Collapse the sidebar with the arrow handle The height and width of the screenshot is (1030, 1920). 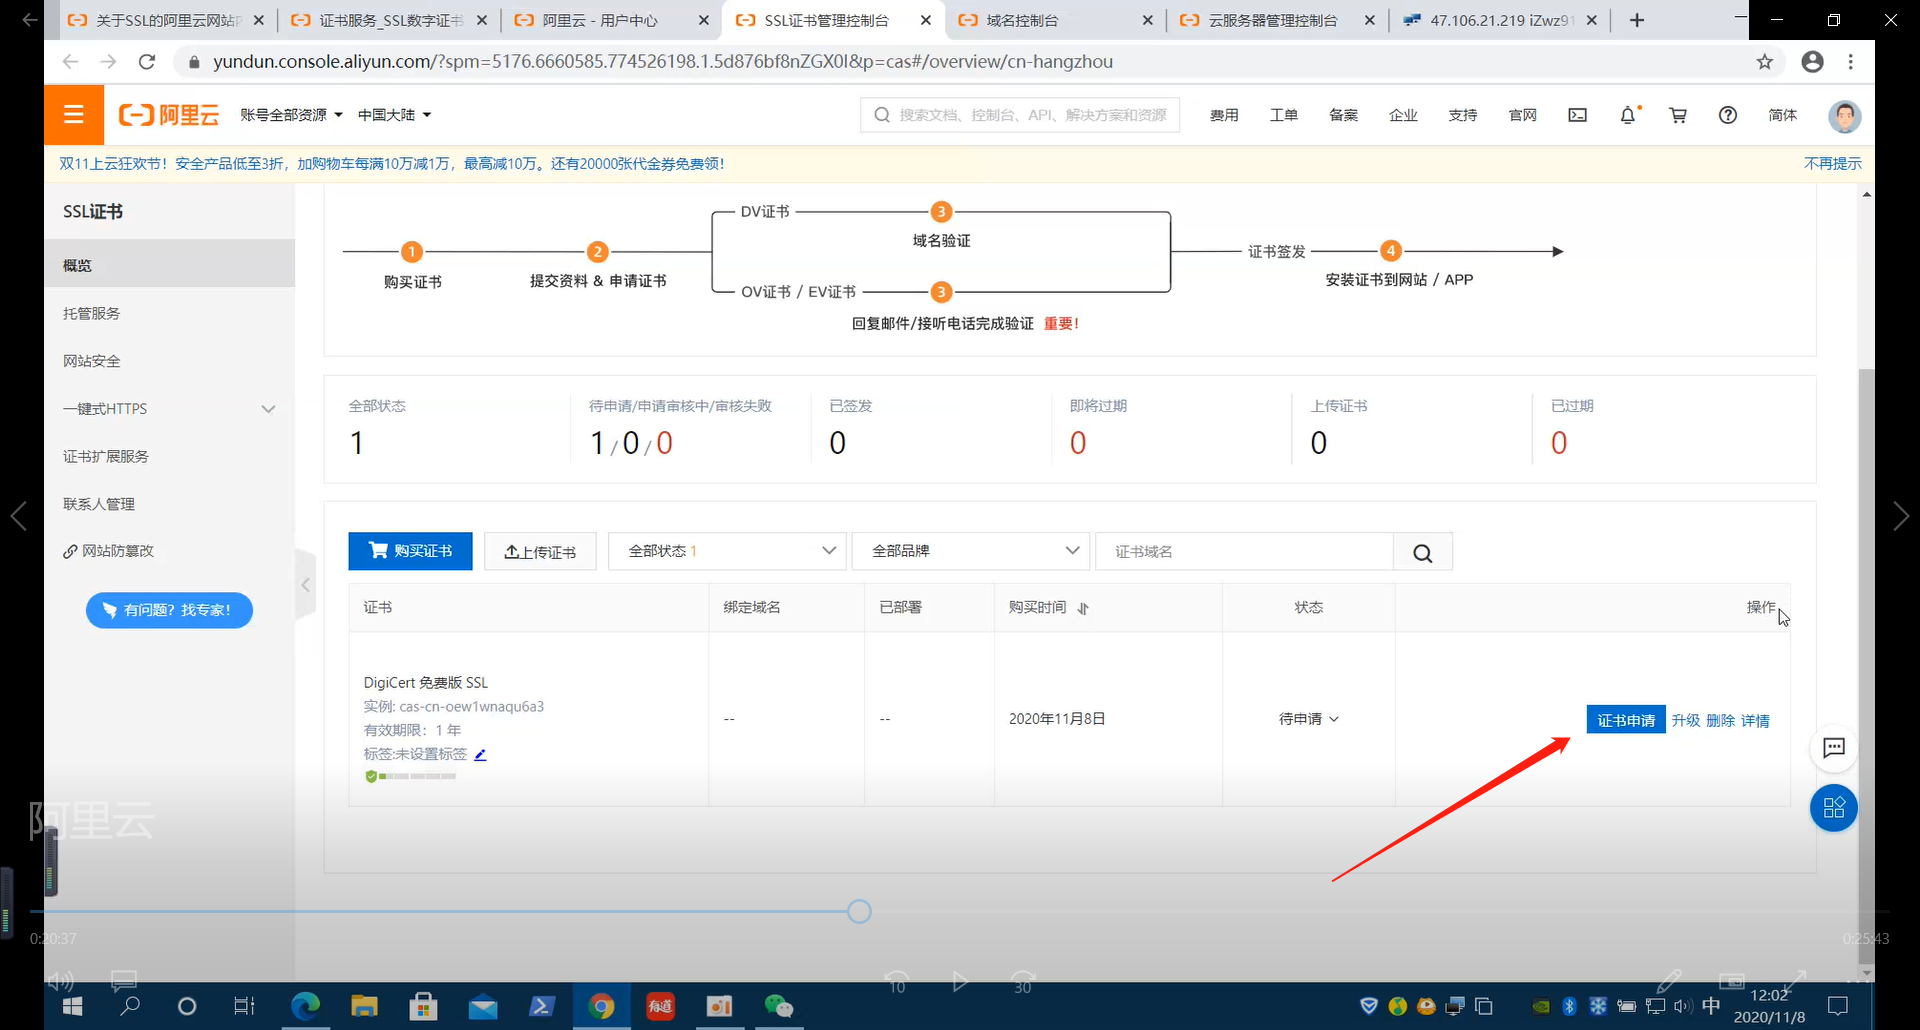pos(306,584)
